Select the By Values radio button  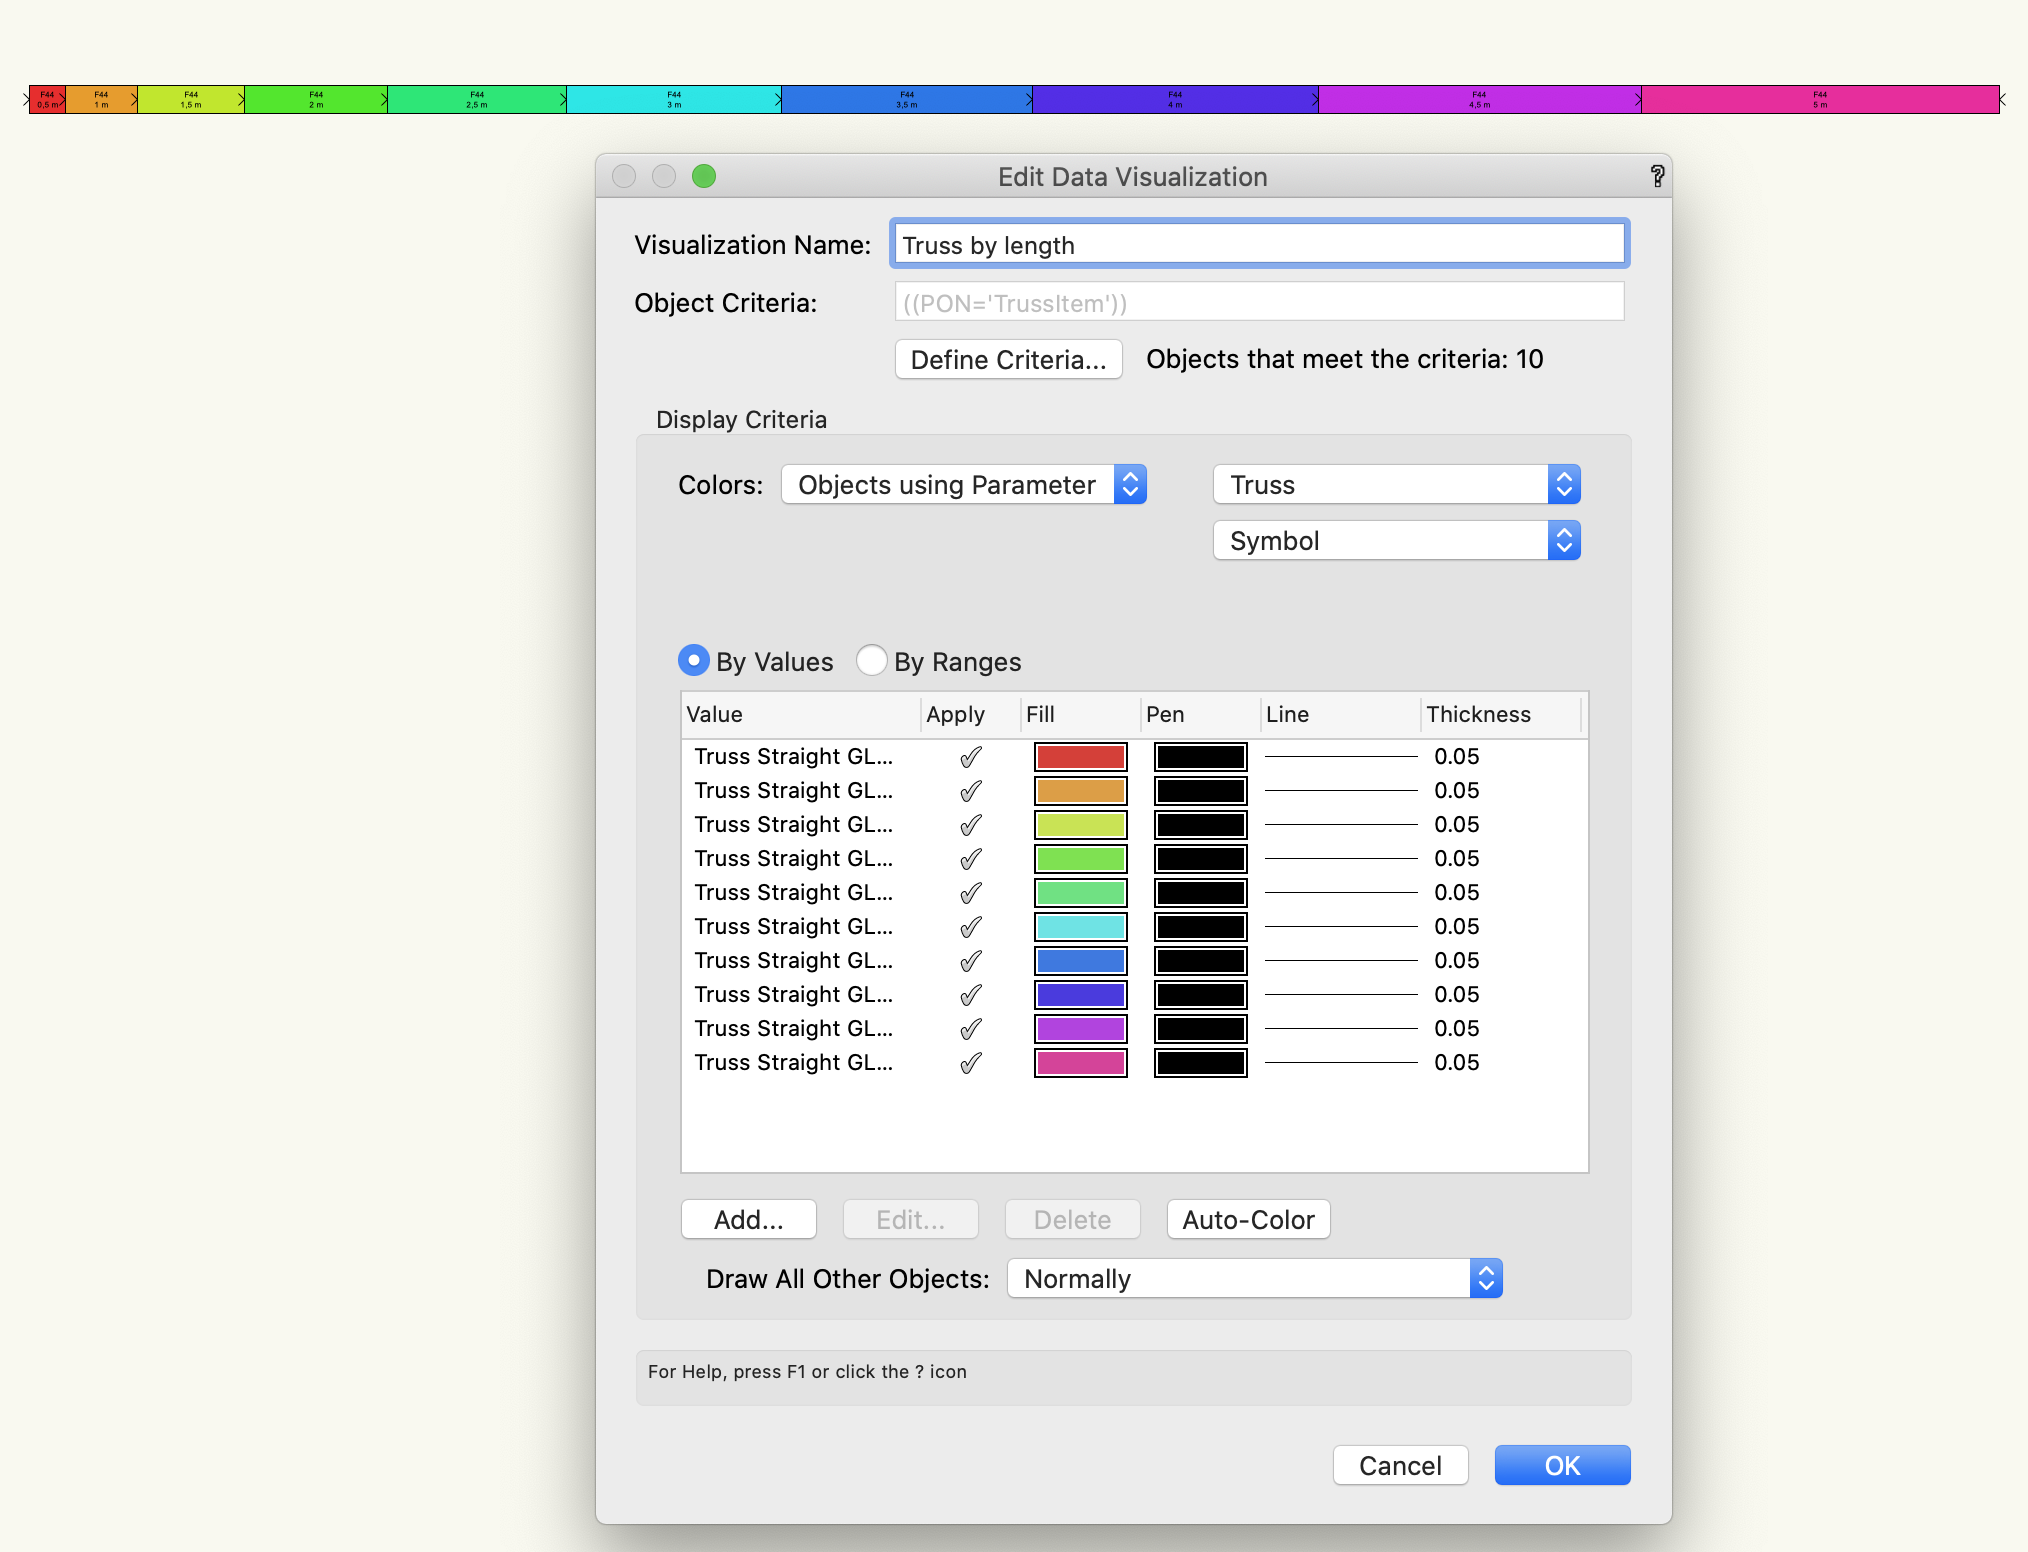(x=694, y=661)
